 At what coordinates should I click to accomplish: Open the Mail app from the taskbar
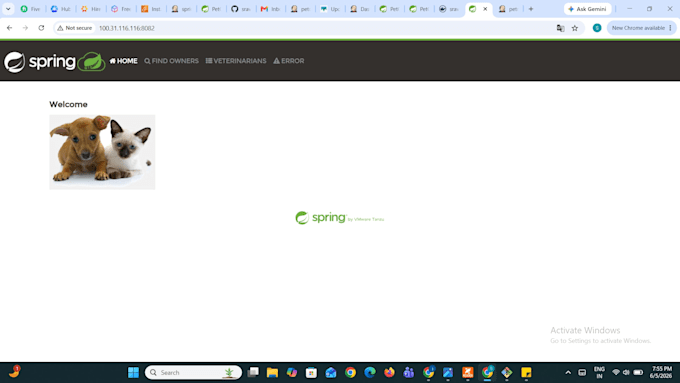331,373
